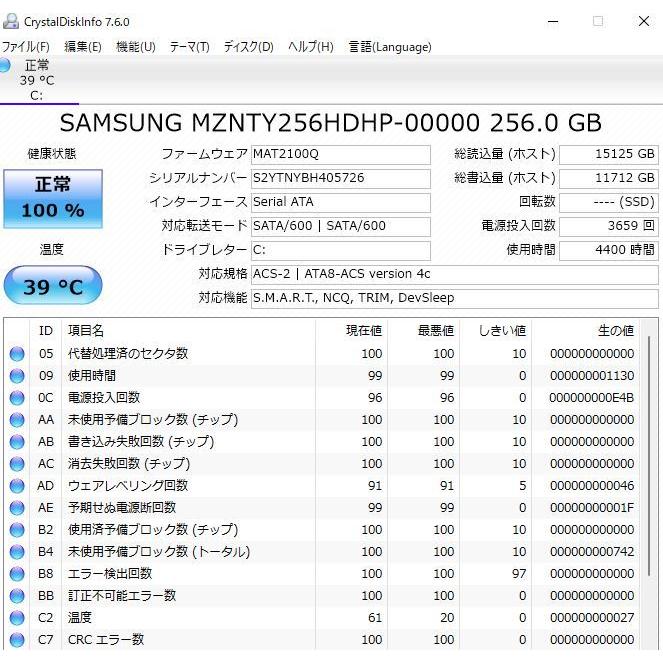663x663 pixels.
Task: Click status orb of row AB 書き込み失敗回数
Action: (x=17, y=441)
